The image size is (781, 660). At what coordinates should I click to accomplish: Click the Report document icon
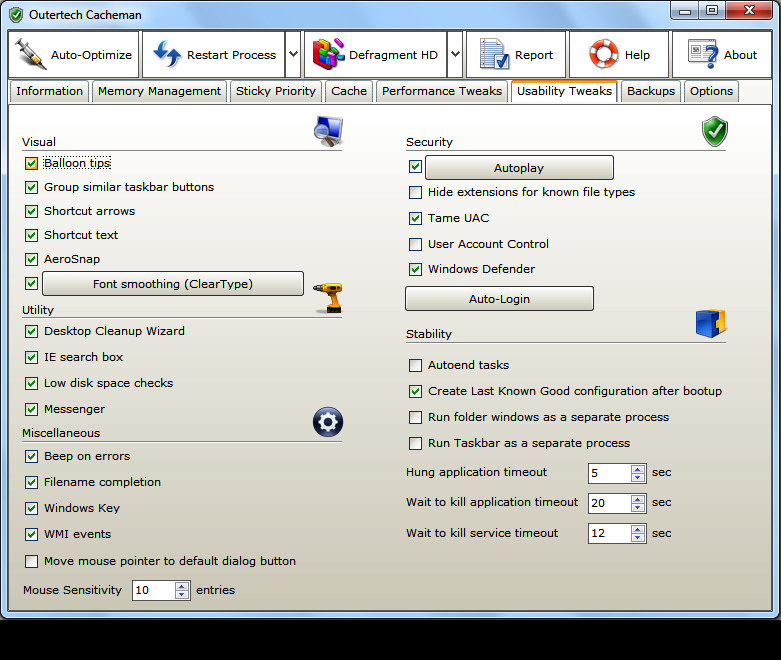(x=494, y=54)
